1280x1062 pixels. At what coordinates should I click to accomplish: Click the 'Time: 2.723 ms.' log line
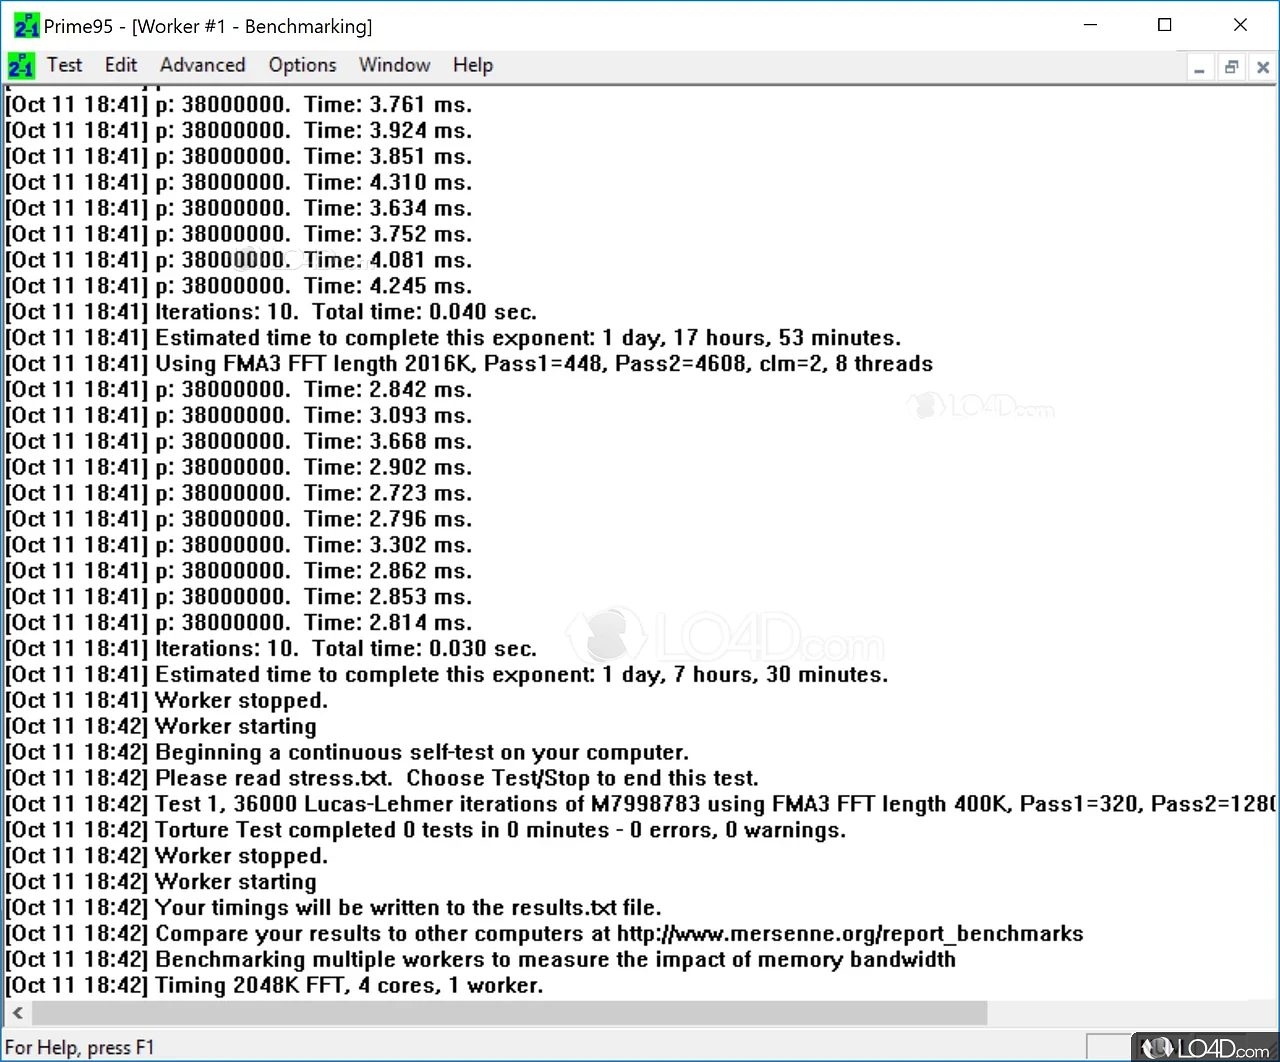[x=239, y=494]
